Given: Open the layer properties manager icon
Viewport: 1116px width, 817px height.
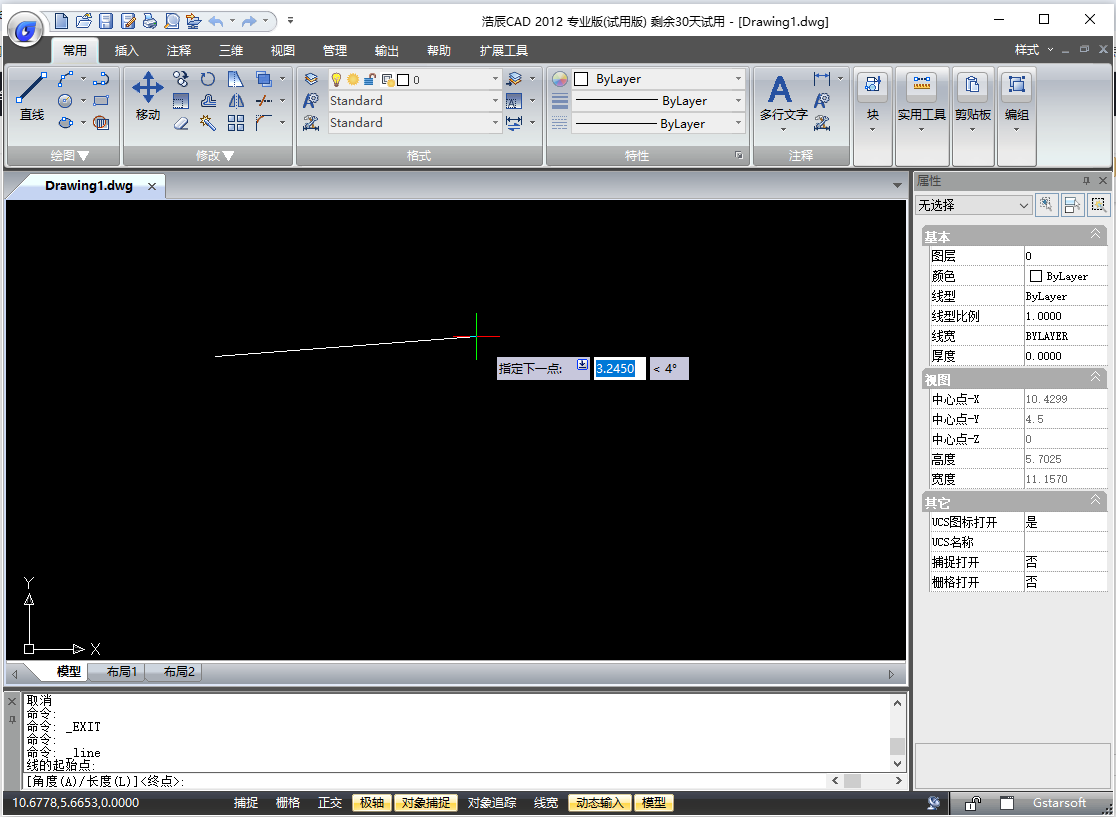Looking at the screenshot, I should pyautogui.click(x=311, y=79).
